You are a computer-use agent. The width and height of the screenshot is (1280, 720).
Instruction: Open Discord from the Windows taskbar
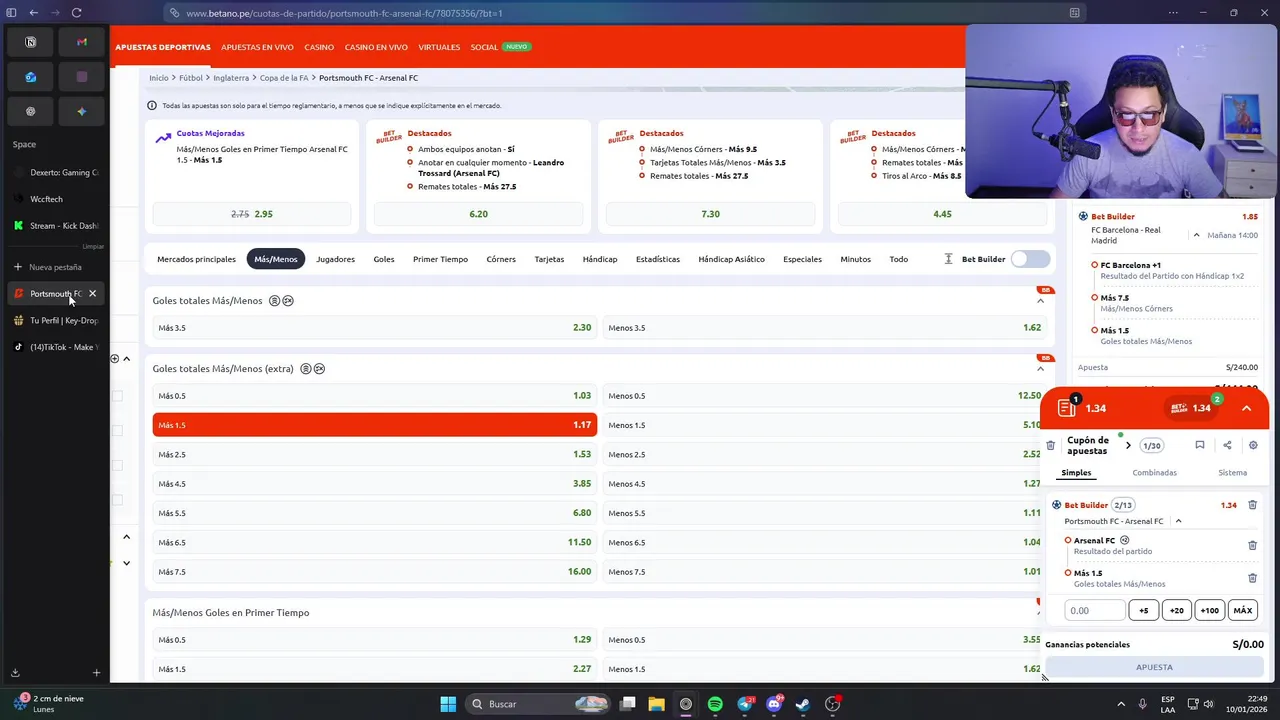pyautogui.click(x=773, y=704)
